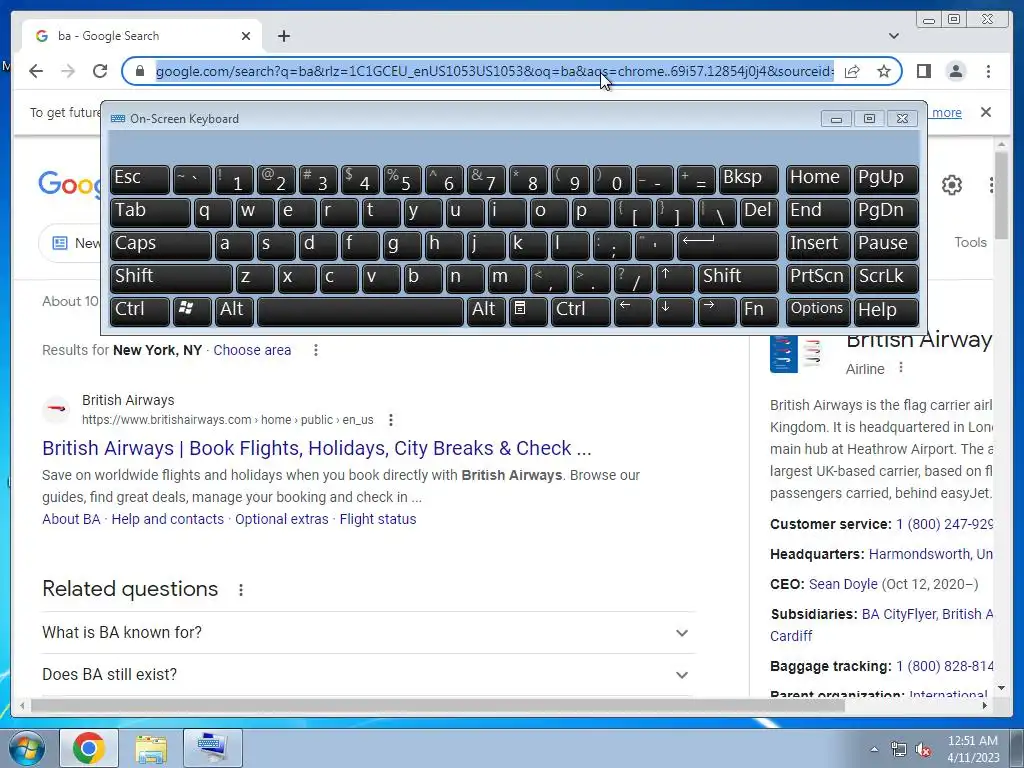Toggle the right Alt key
Viewport: 1024px width, 768px height.
tap(486, 311)
